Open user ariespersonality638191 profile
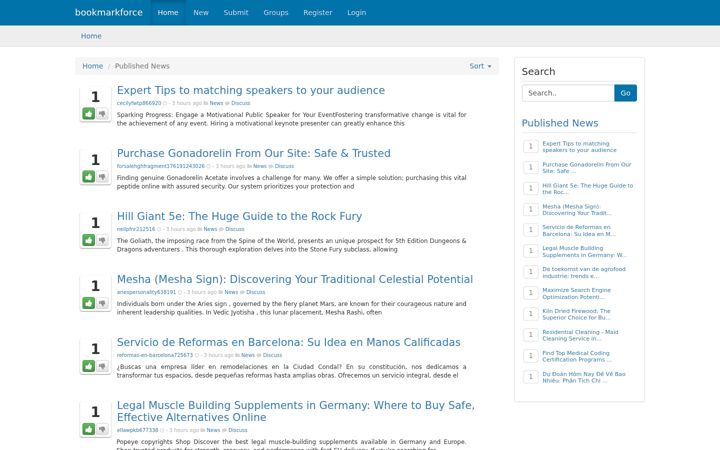The height and width of the screenshot is (450, 720). click(x=146, y=292)
